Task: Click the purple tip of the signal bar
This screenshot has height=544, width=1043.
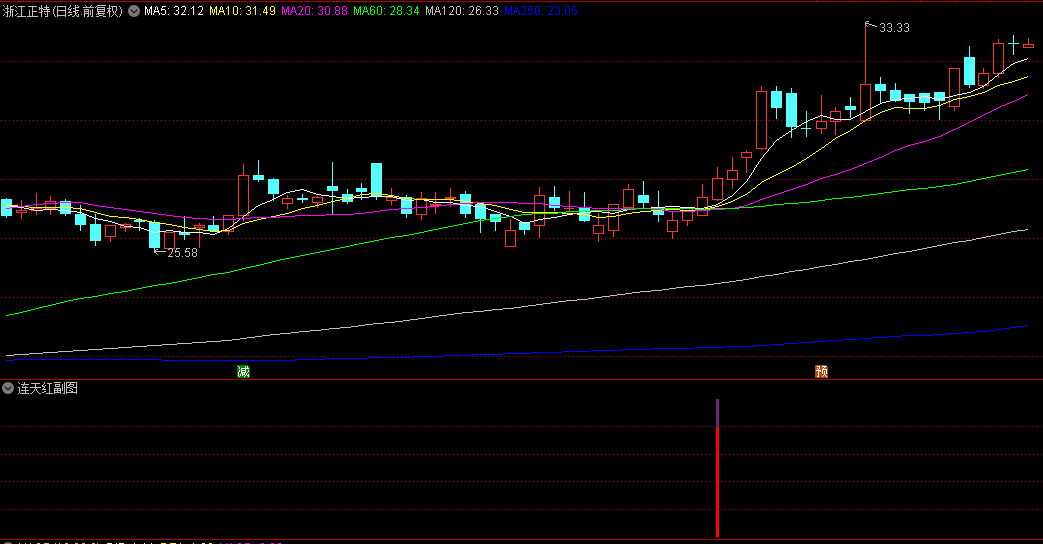Action: point(717,412)
